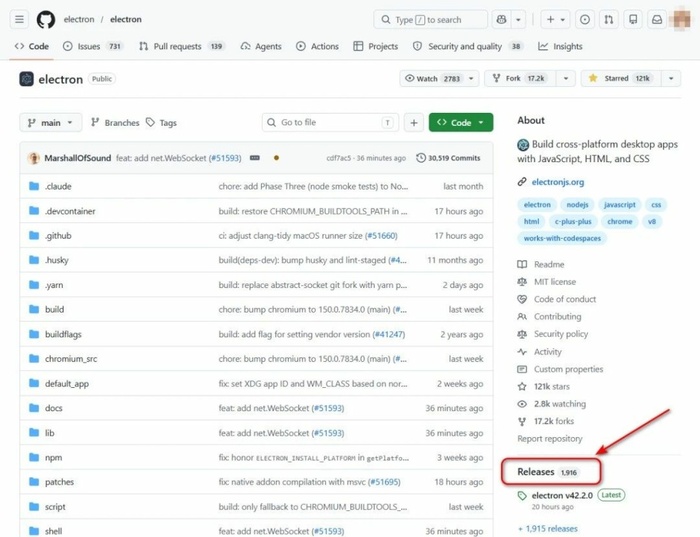This screenshot has width=700, height=537.
Task: Go to the GitHub homepage logo
Action: pos(46,20)
